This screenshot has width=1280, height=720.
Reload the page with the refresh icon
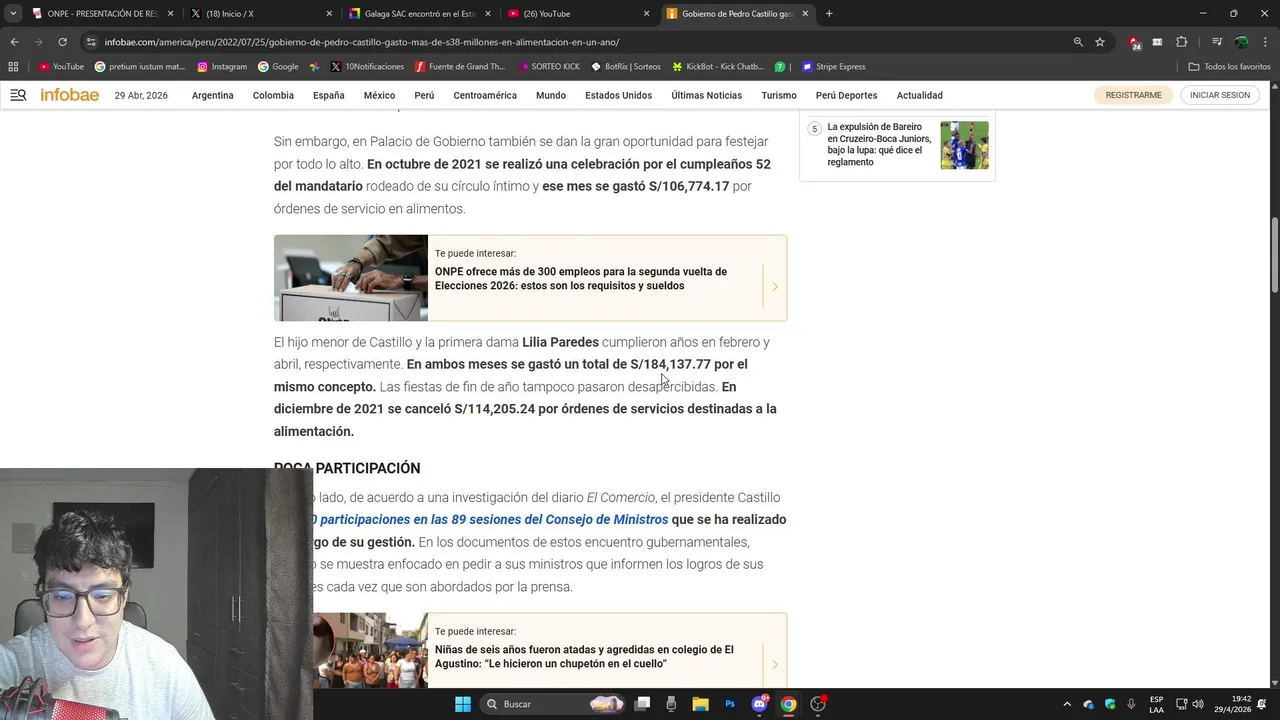pyautogui.click(x=62, y=42)
